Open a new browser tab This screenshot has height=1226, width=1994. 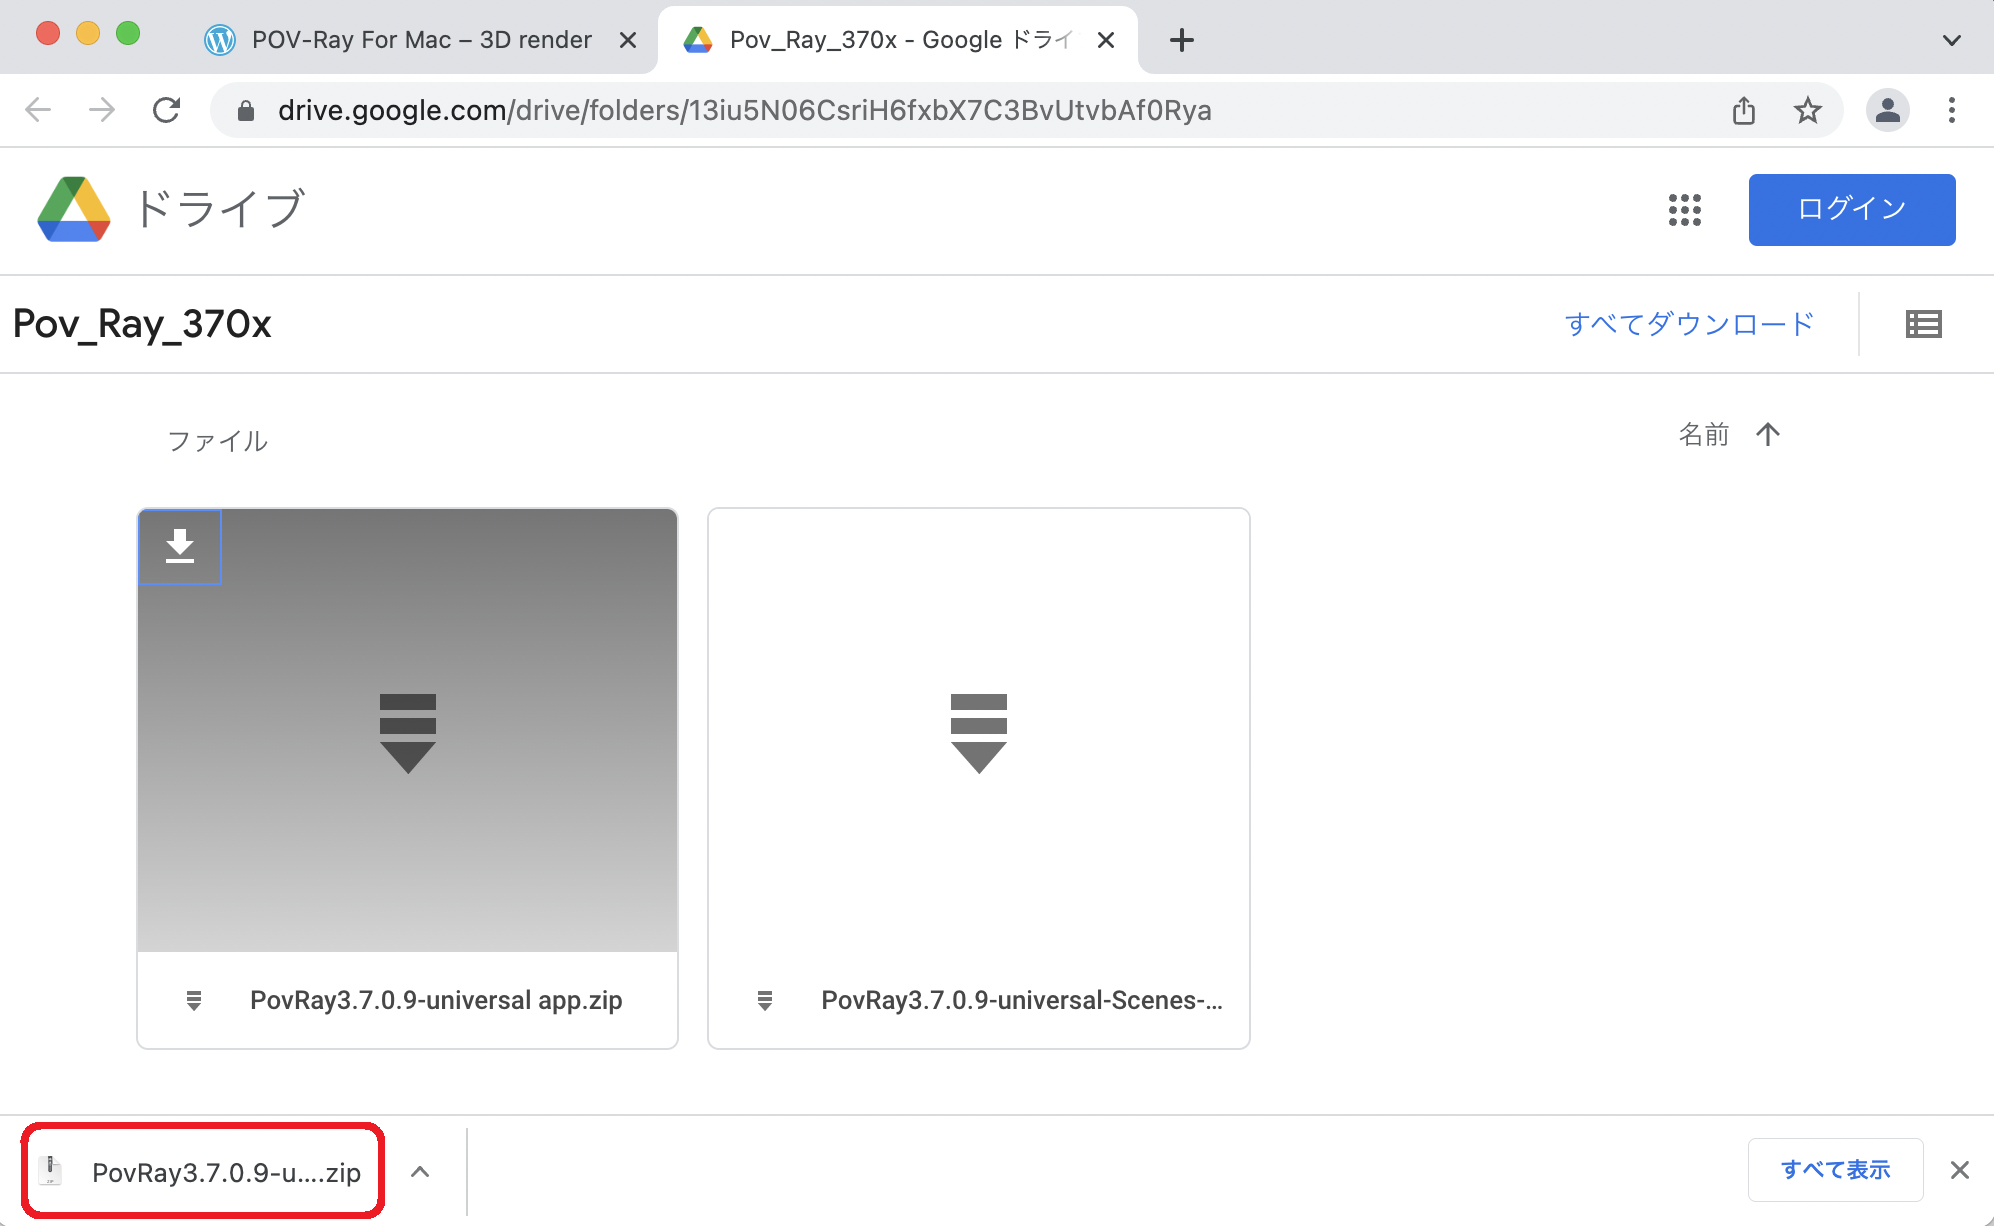coord(1181,40)
